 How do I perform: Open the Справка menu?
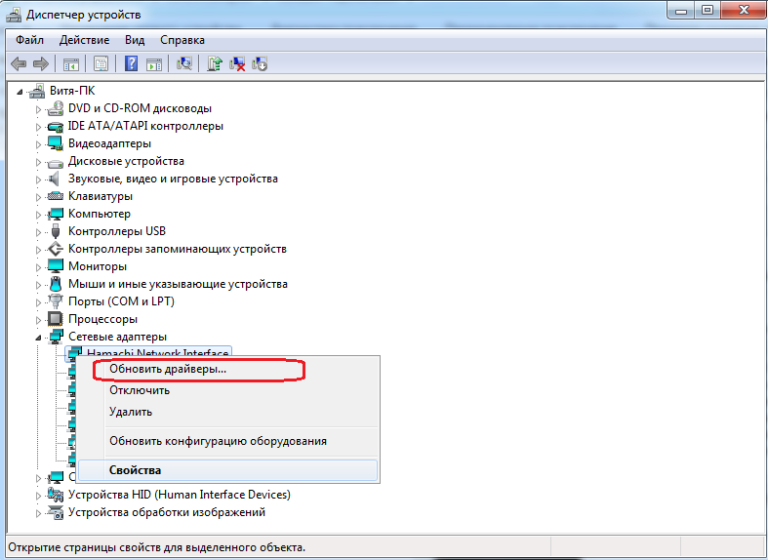coord(182,40)
